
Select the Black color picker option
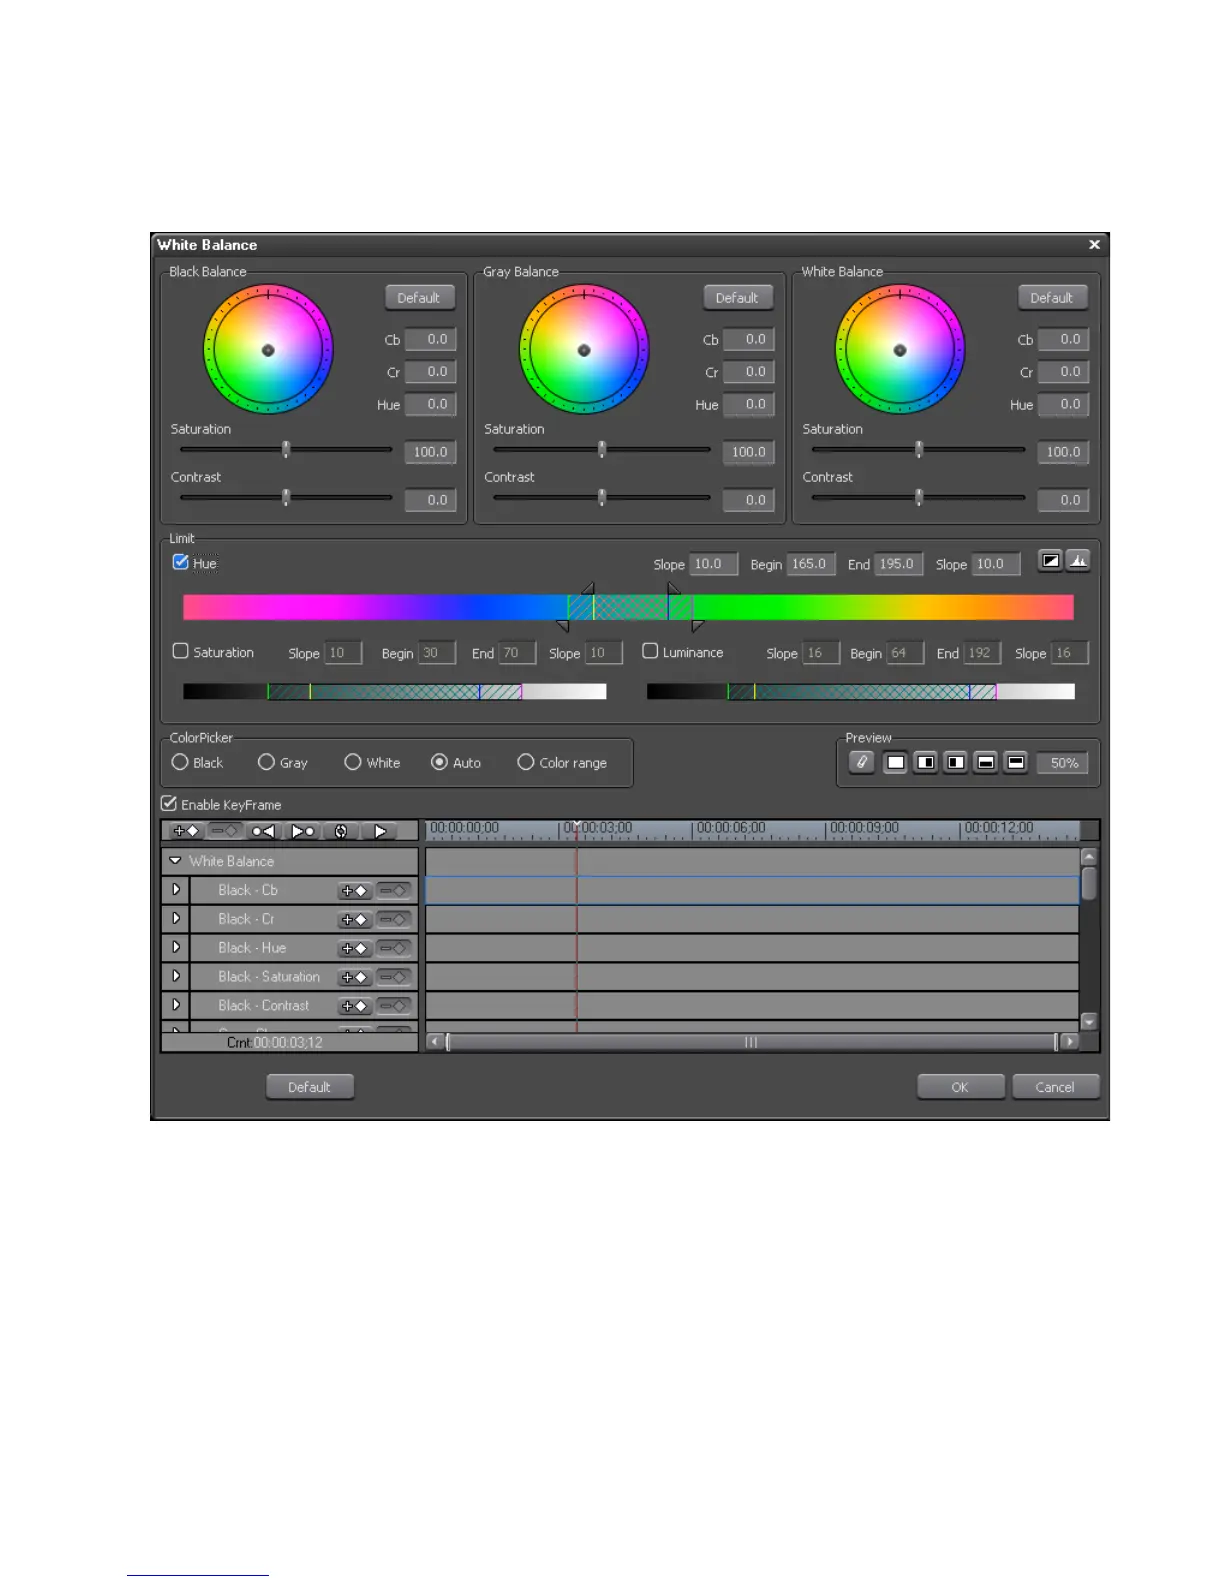tap(180, 762)
